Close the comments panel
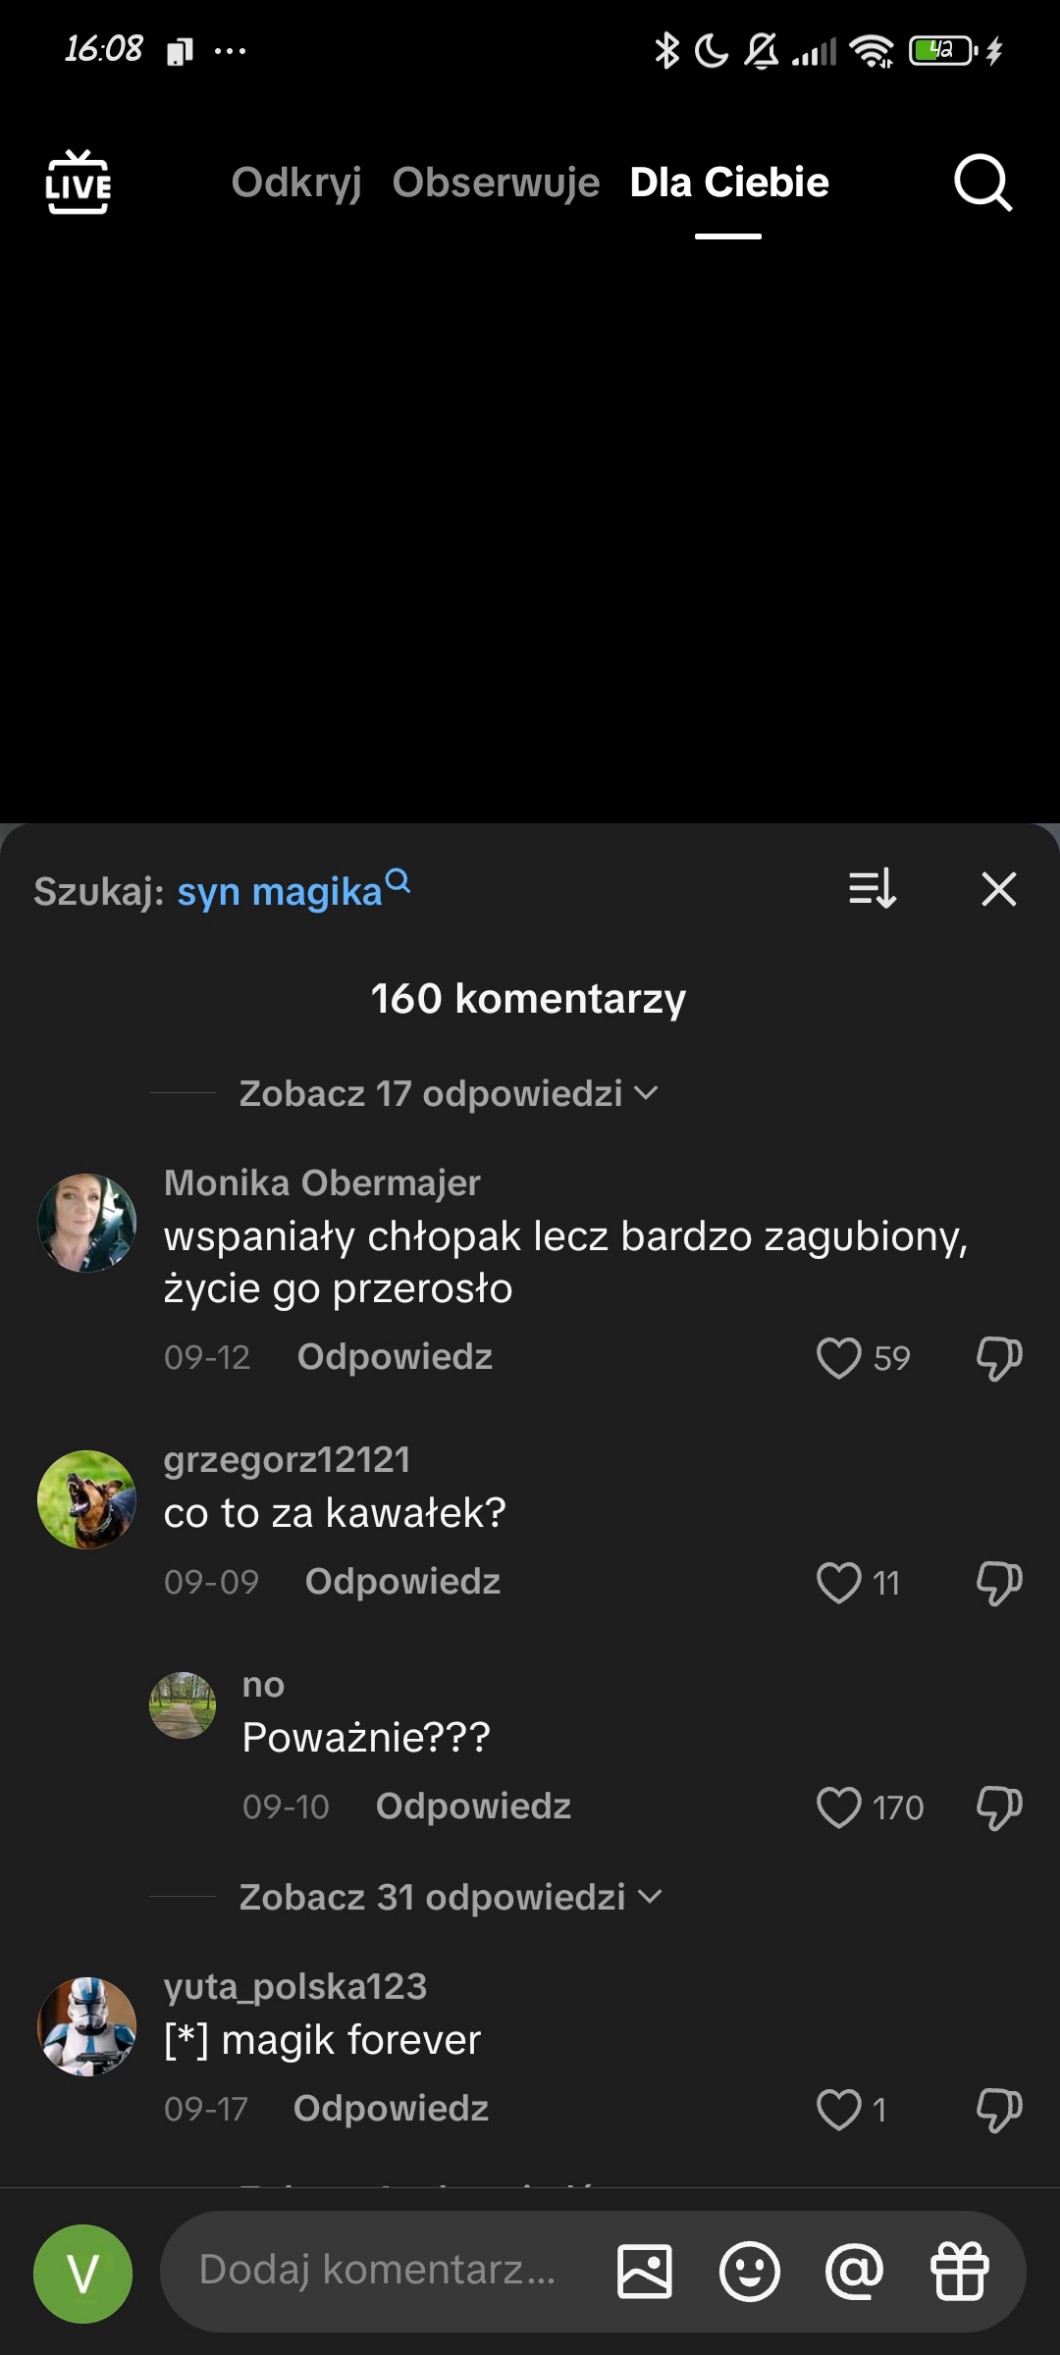 coord(998,888)
